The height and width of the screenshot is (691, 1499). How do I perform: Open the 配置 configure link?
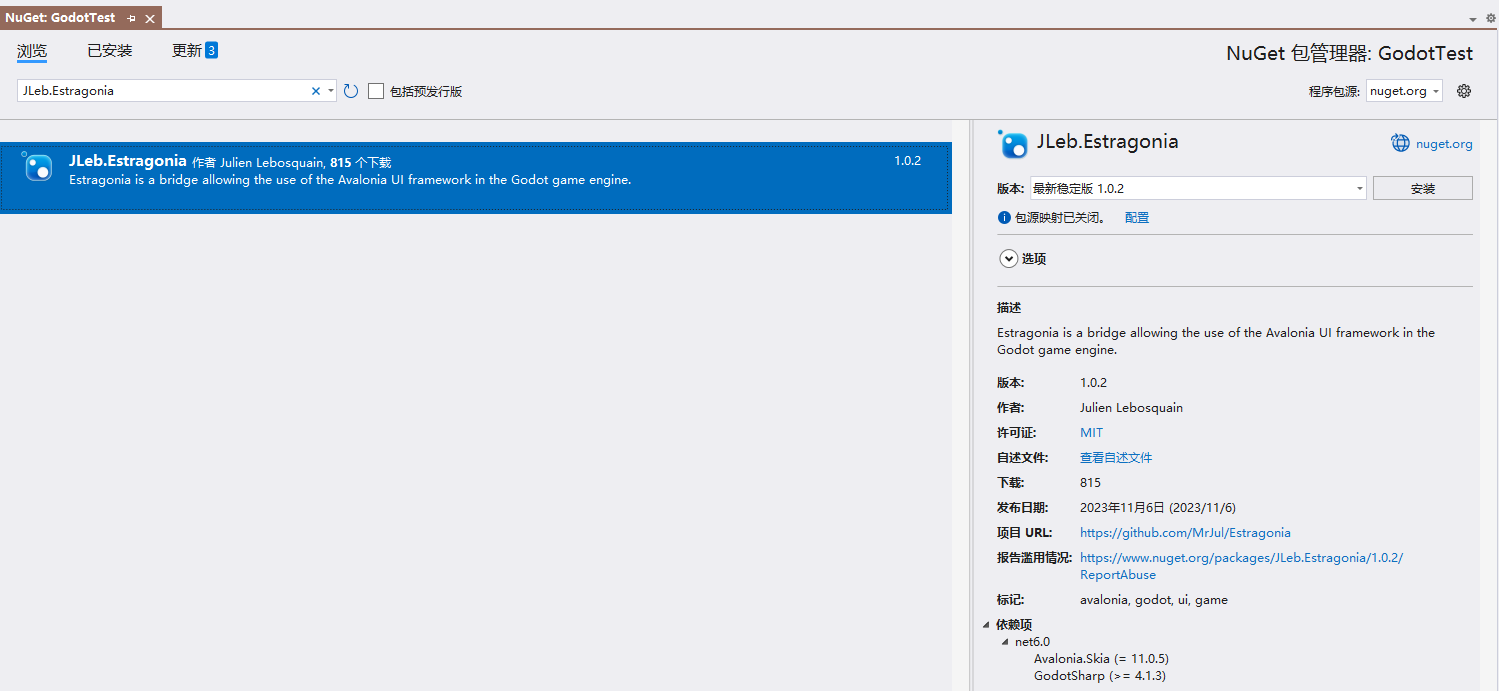pyautogui.click(x=1137, y=217)
